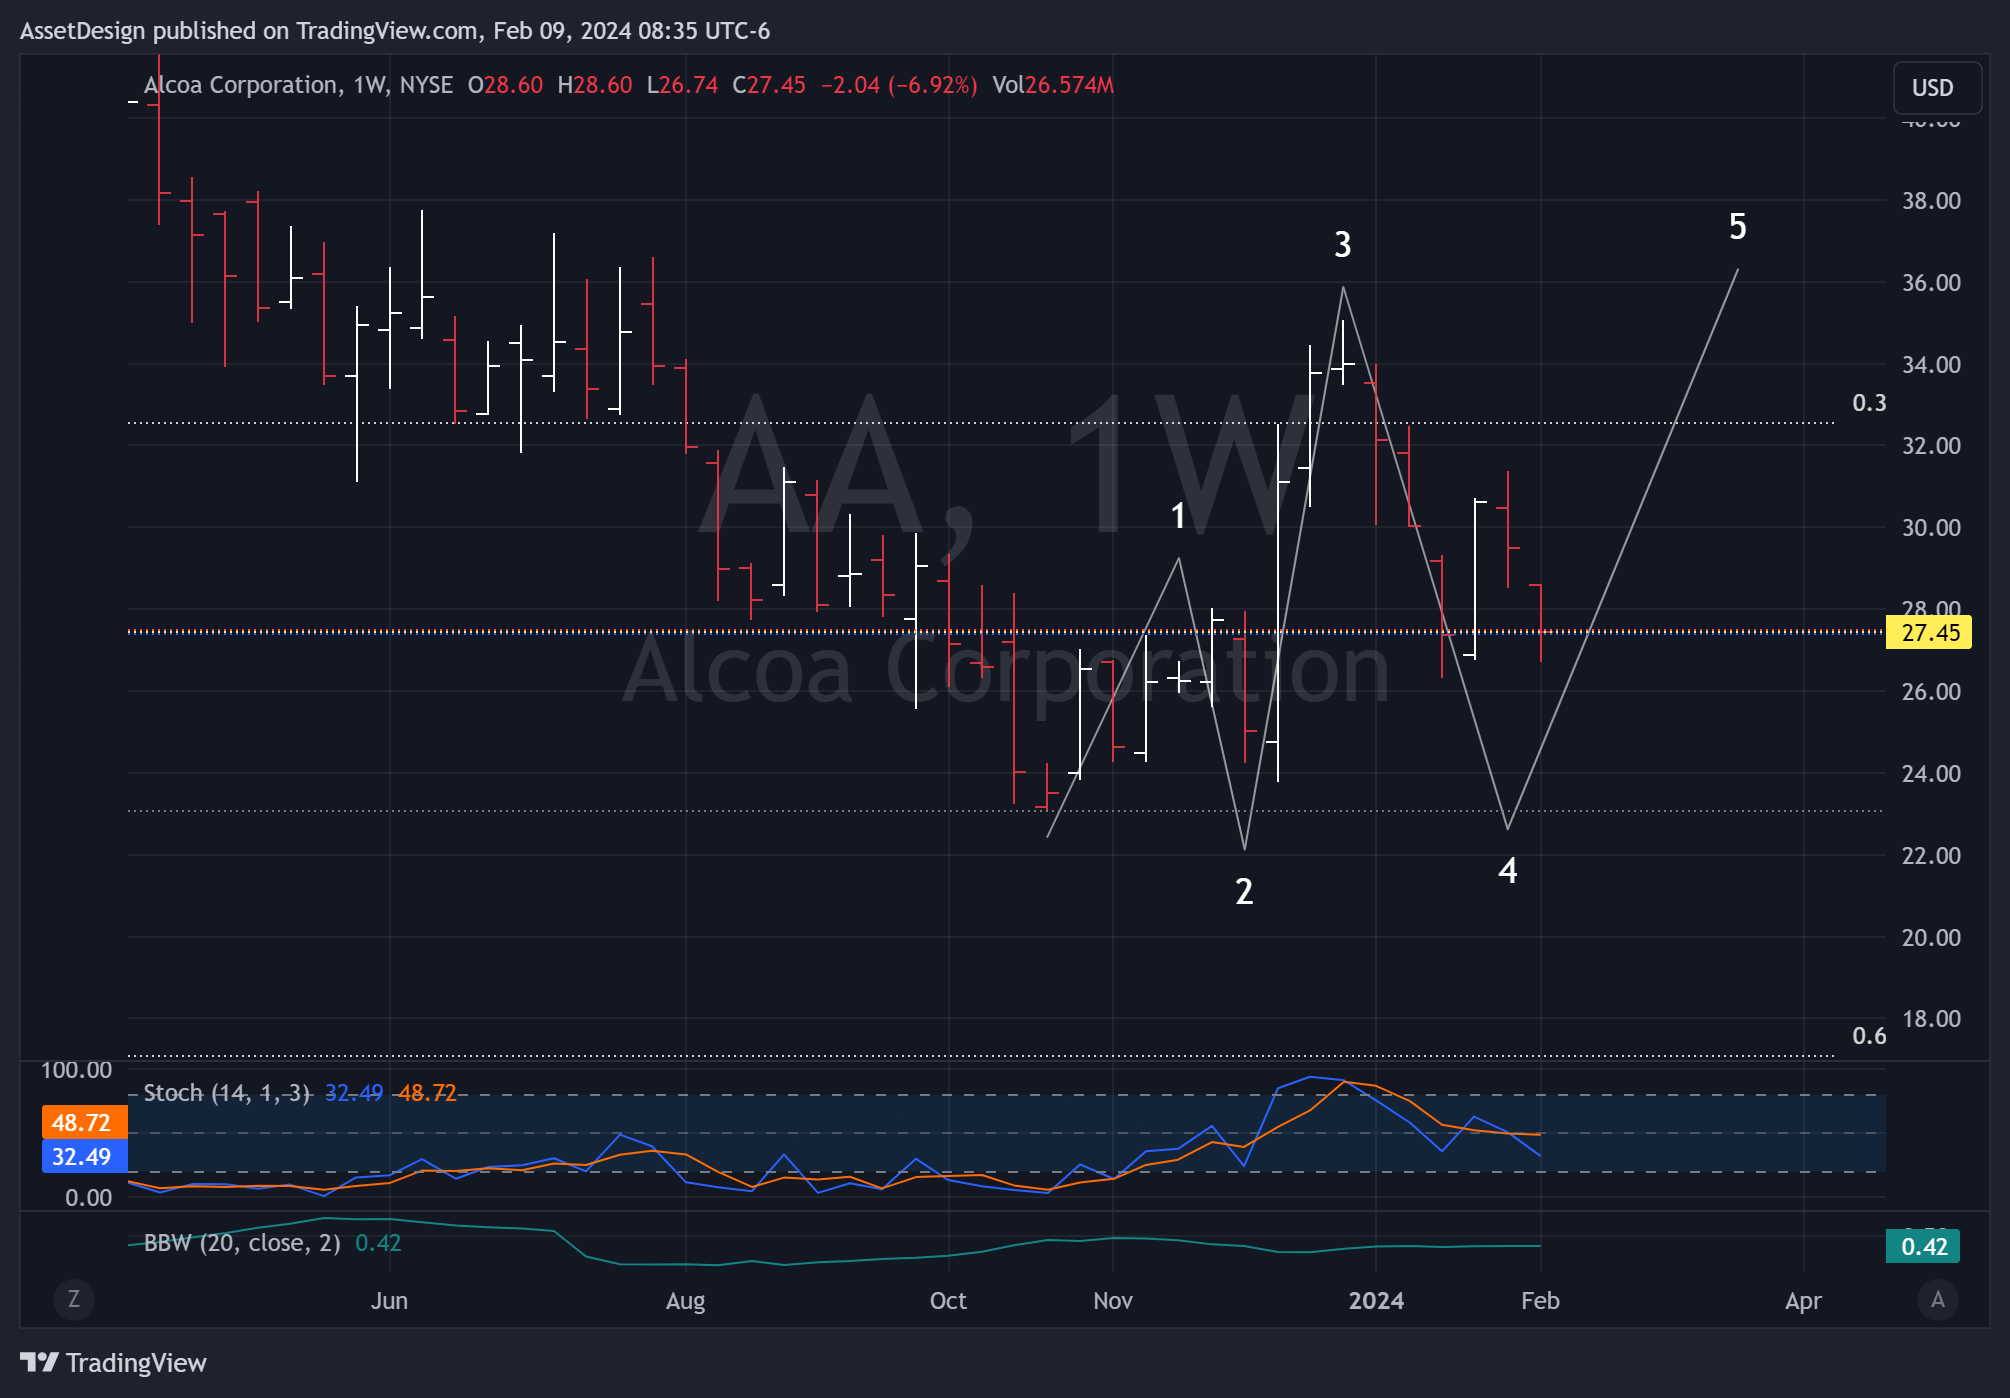2010x1398 pixels.
Task: Click the 0.00 stochastic scale label
Action: [88, 1198]
